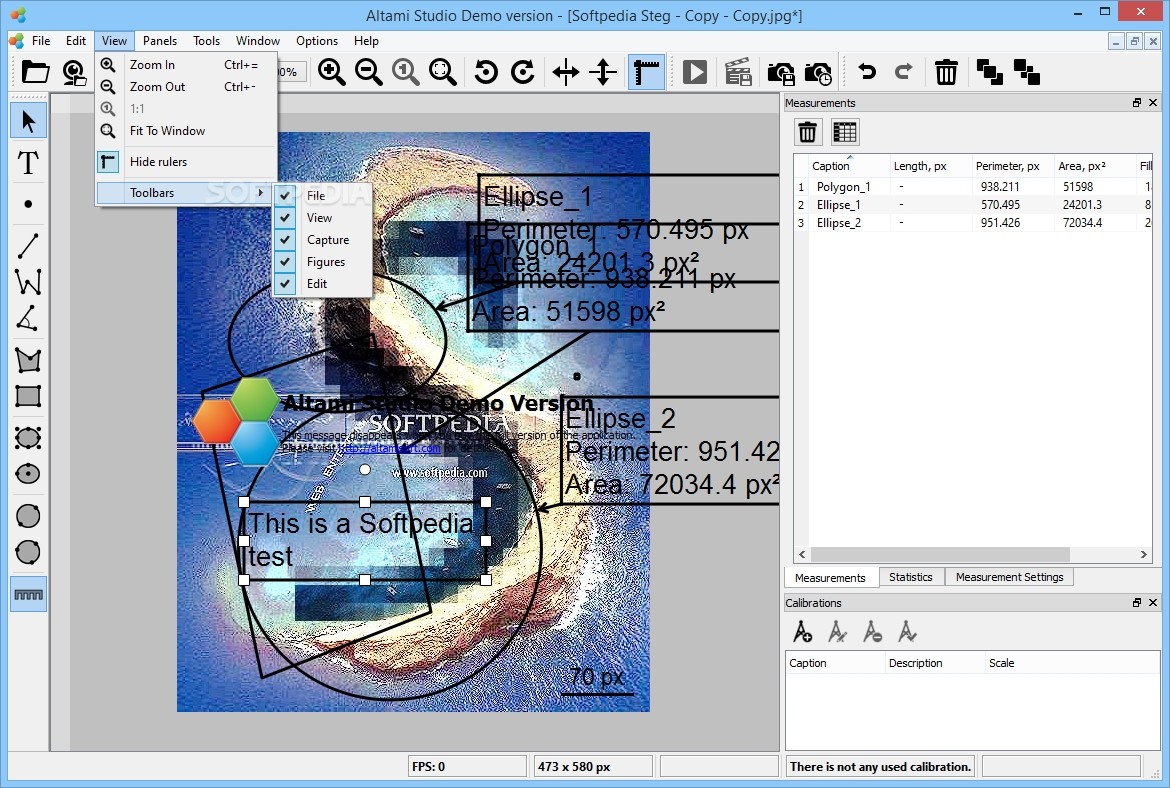Select the Point tool
The image size is (1170, 788).
[28, 204]
